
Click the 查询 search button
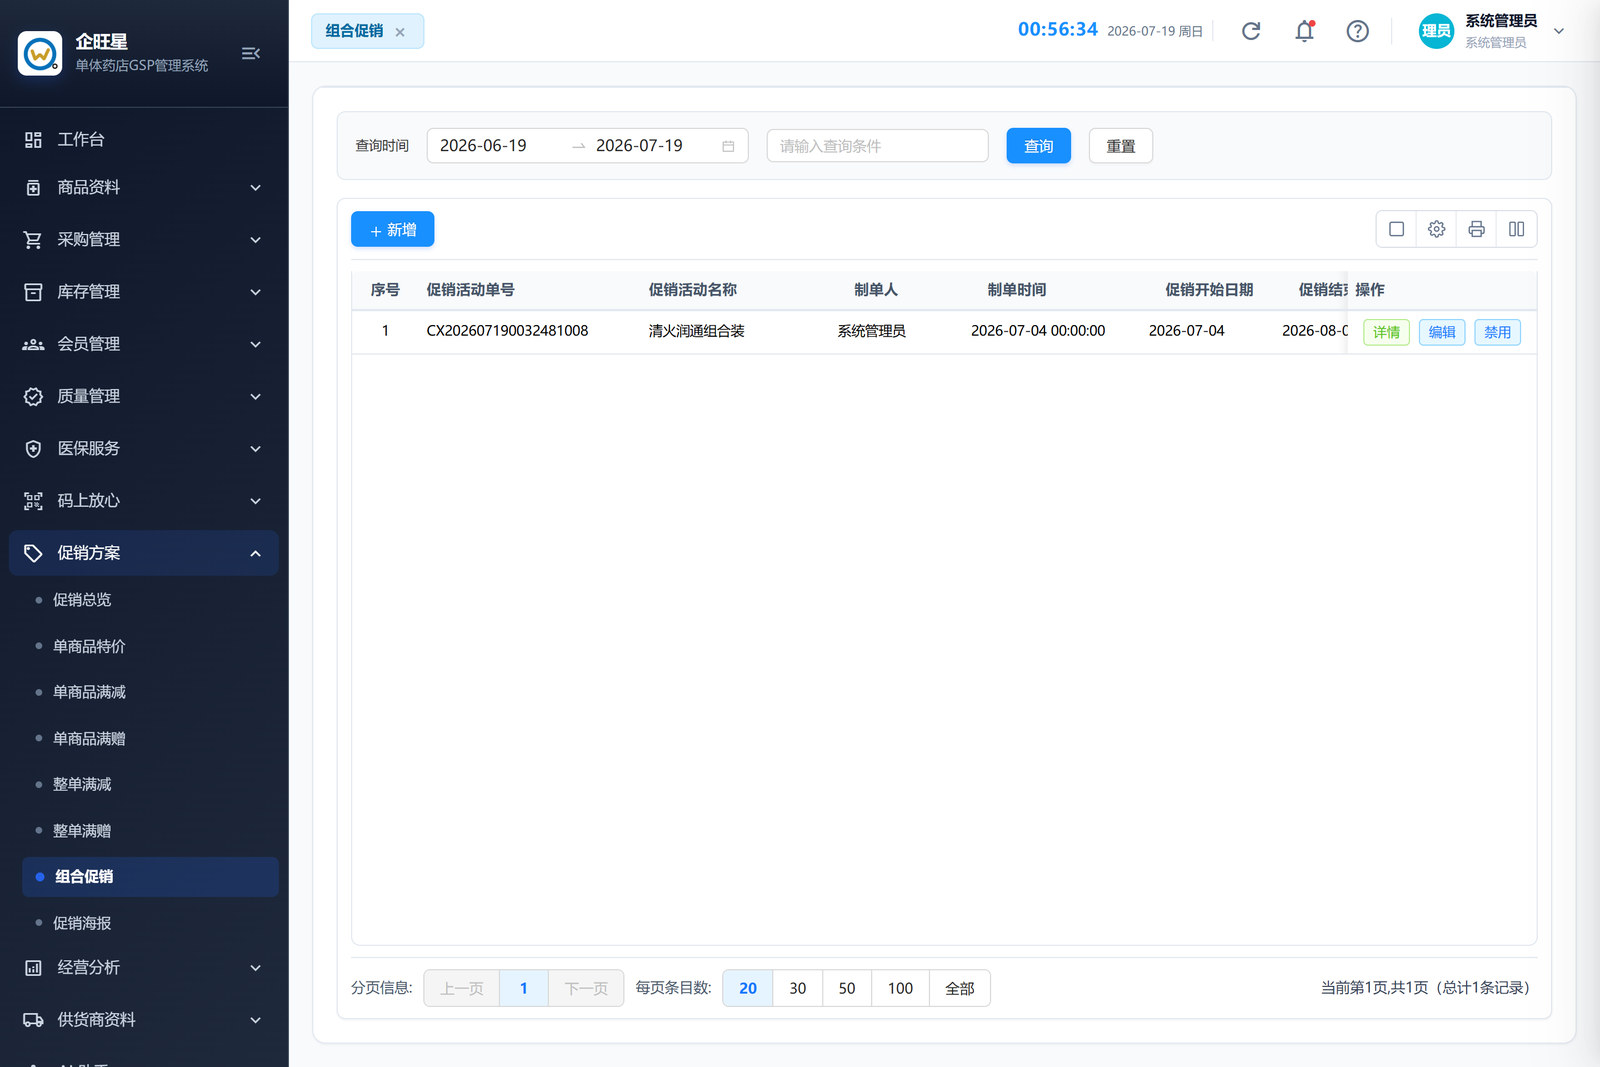[1038, 146]
